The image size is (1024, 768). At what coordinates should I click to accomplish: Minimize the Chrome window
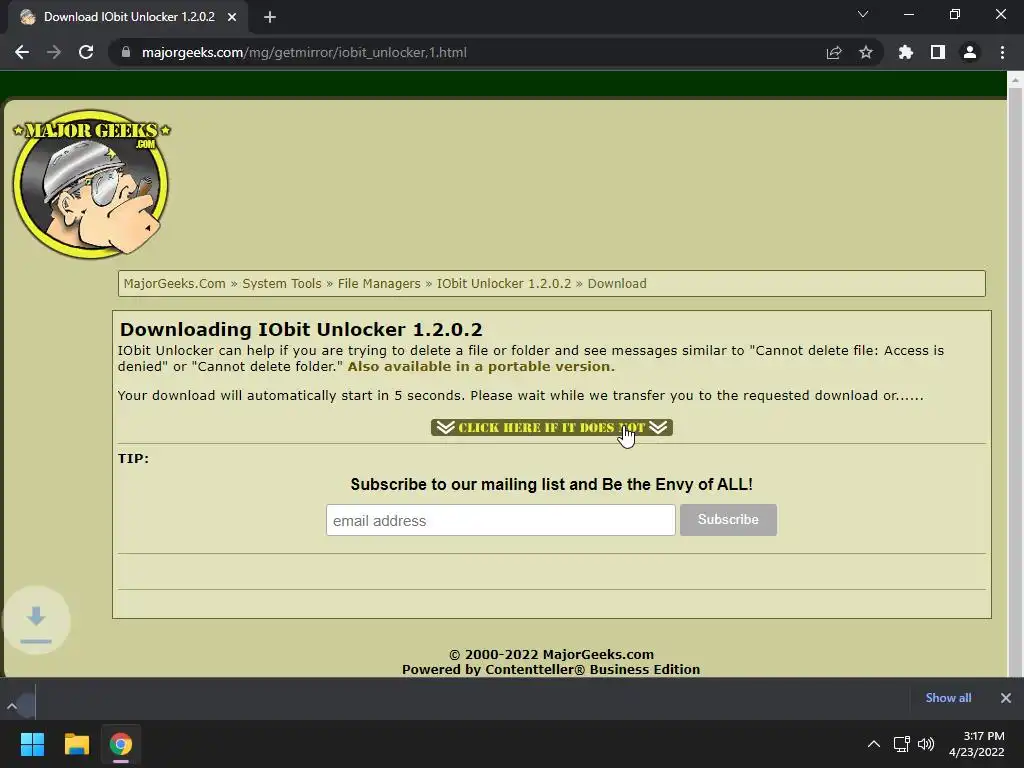click(x=909, y=14)
